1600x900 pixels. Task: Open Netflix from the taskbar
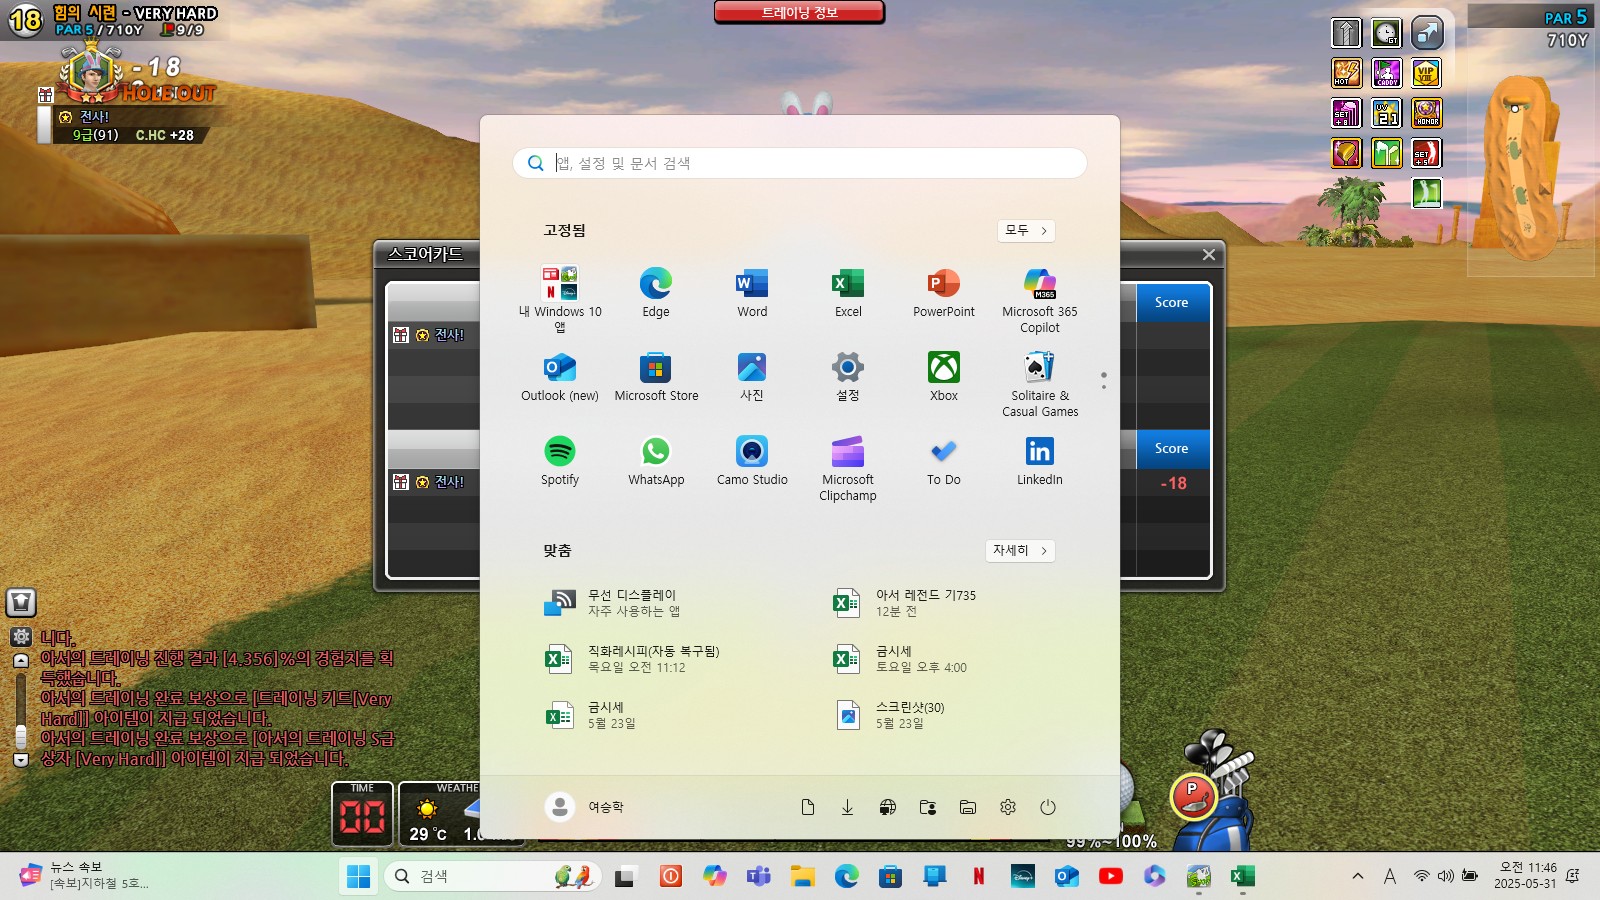coord(979,876)
